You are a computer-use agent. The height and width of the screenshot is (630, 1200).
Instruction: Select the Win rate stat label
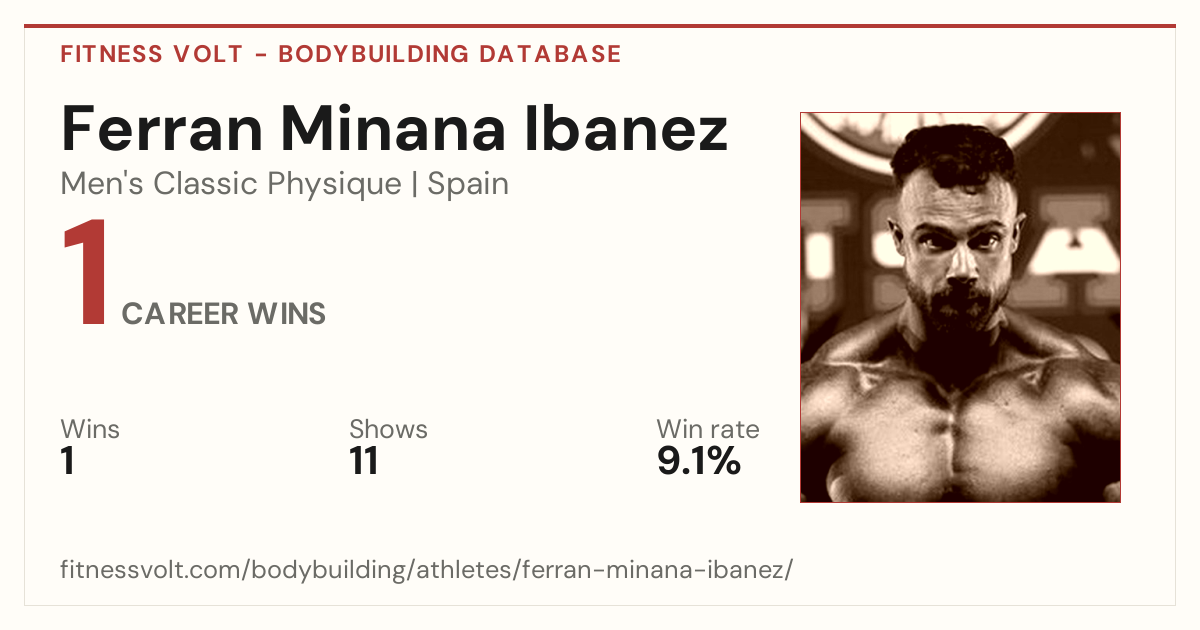coord(708,430)
